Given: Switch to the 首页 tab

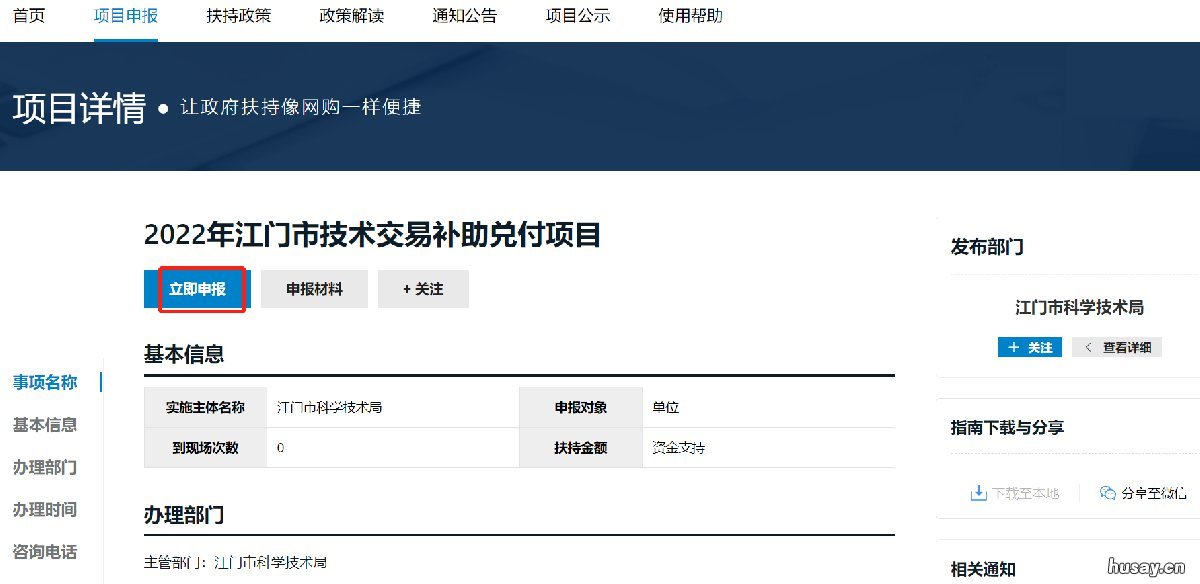Looking at the screenshot, I should point(29,15).
